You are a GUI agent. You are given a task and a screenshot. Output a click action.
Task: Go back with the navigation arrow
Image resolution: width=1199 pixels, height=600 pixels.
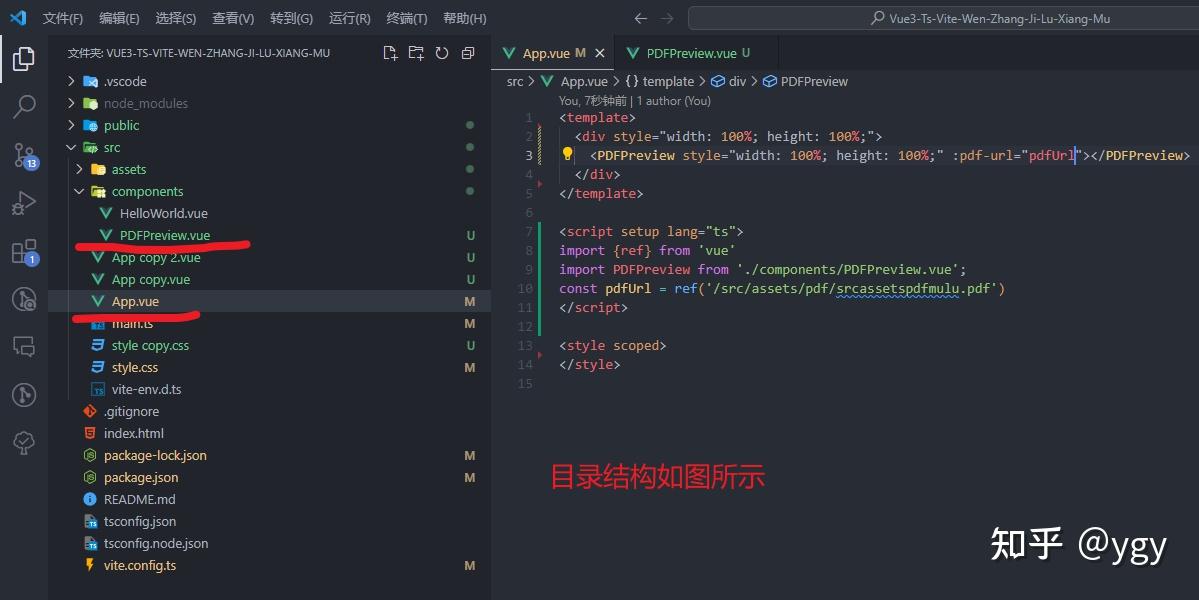(x=641, y=18)
